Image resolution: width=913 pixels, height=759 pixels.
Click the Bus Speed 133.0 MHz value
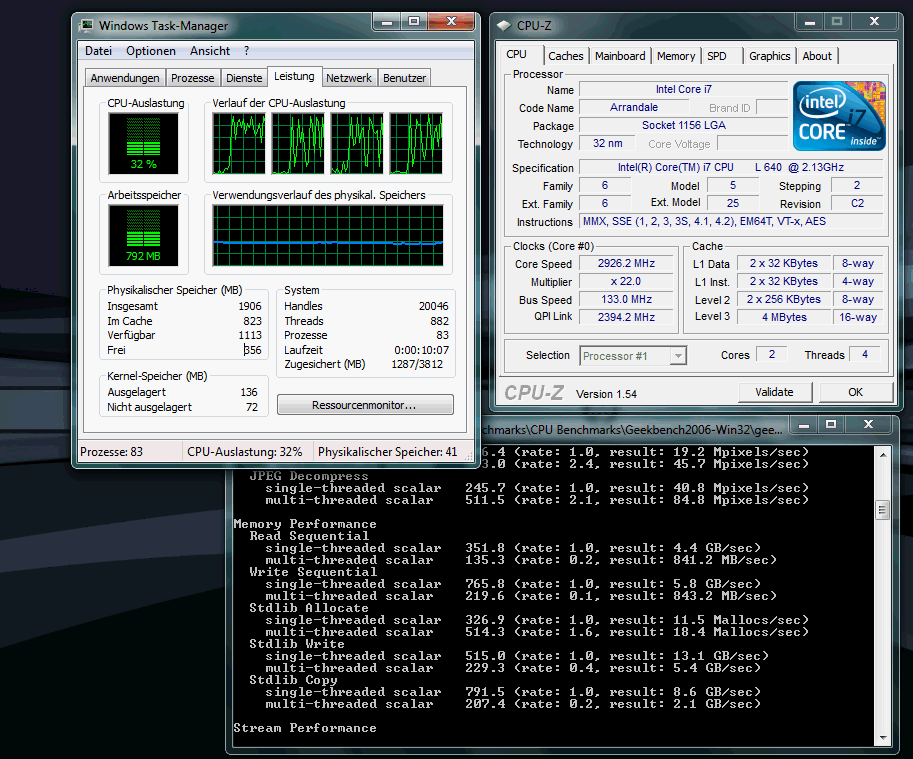626,299
